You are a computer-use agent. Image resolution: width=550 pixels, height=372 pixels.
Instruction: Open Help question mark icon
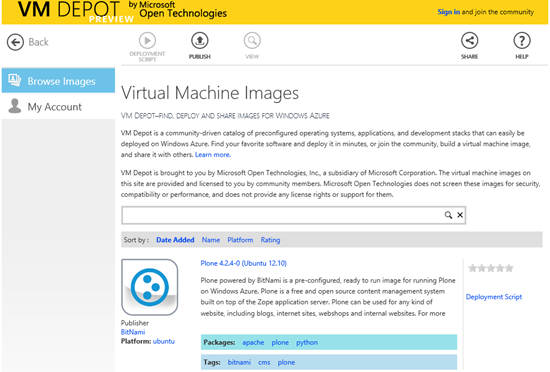pos(522,41)
